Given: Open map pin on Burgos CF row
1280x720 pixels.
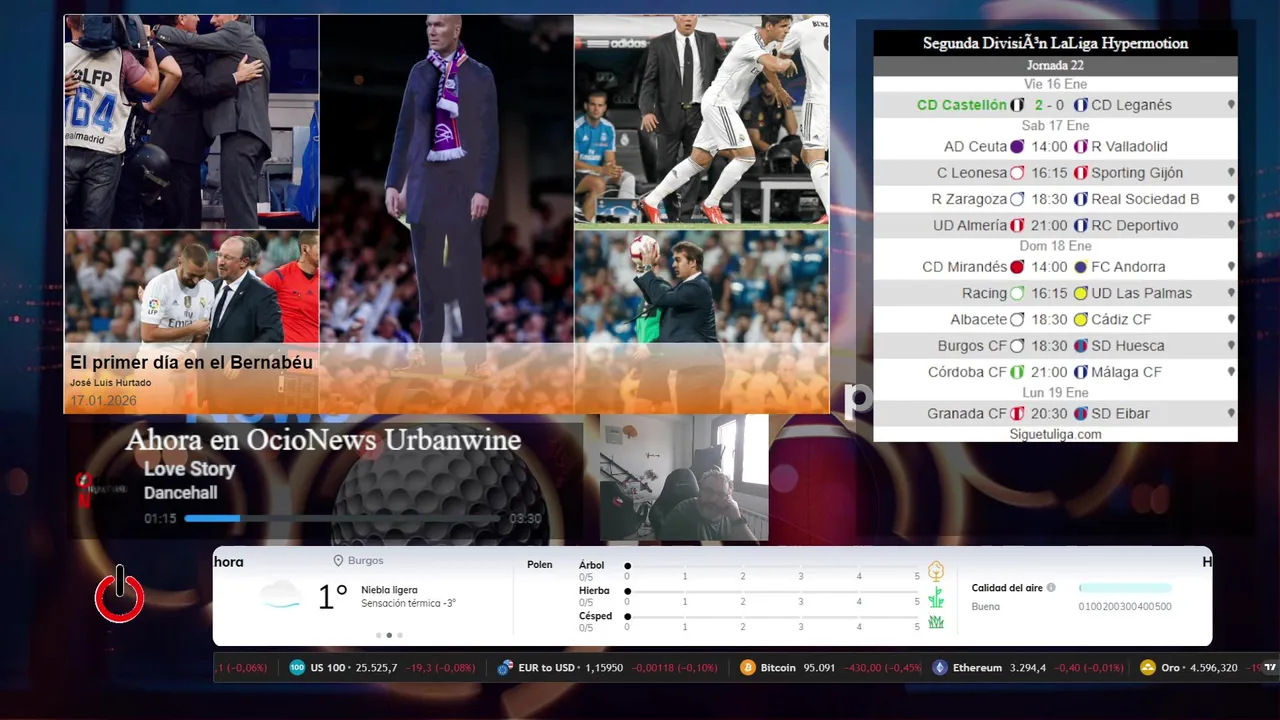Looking at the screenshot, I should pyautogui.click(x=1231, y=346).
